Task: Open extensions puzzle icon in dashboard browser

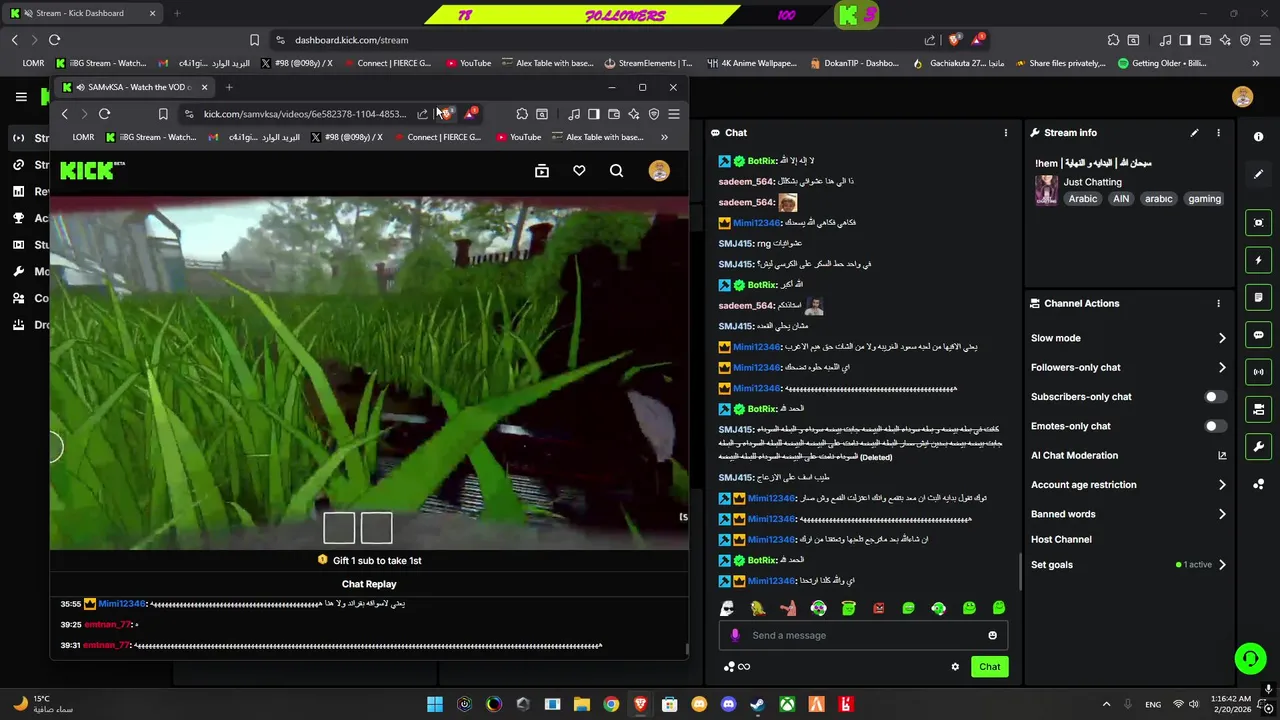Action: click(x=1113, y=40)
